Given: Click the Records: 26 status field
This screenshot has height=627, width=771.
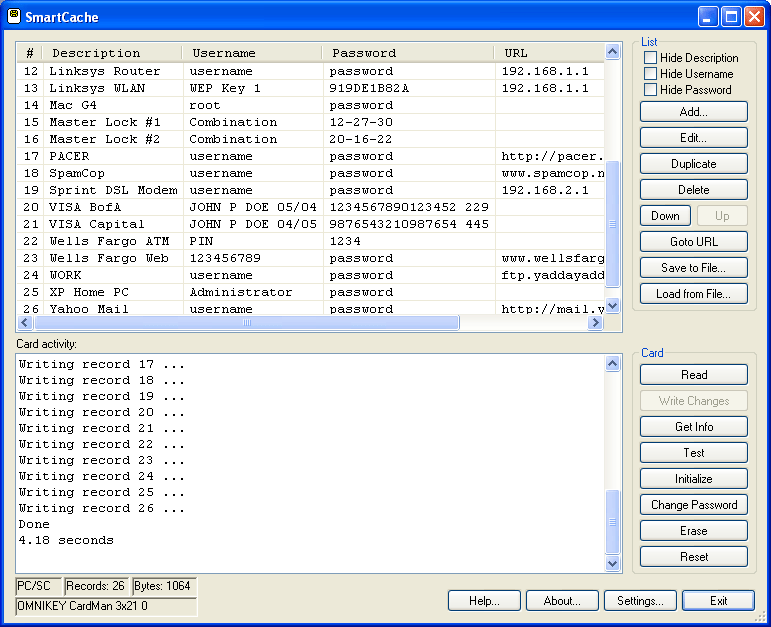Looking at the screenshot, I should 96,586.
